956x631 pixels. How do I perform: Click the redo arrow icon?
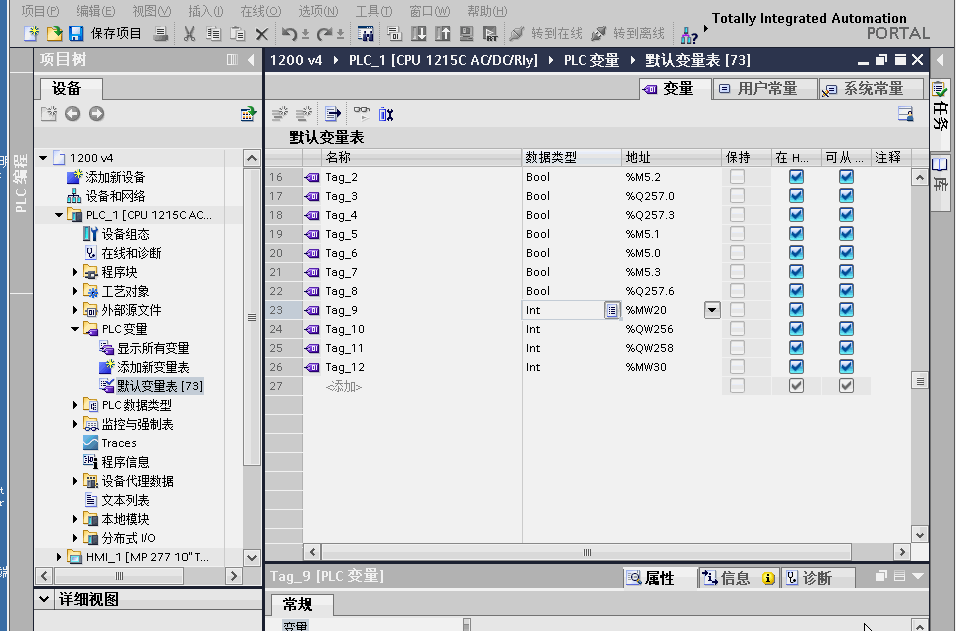(324, 34)
